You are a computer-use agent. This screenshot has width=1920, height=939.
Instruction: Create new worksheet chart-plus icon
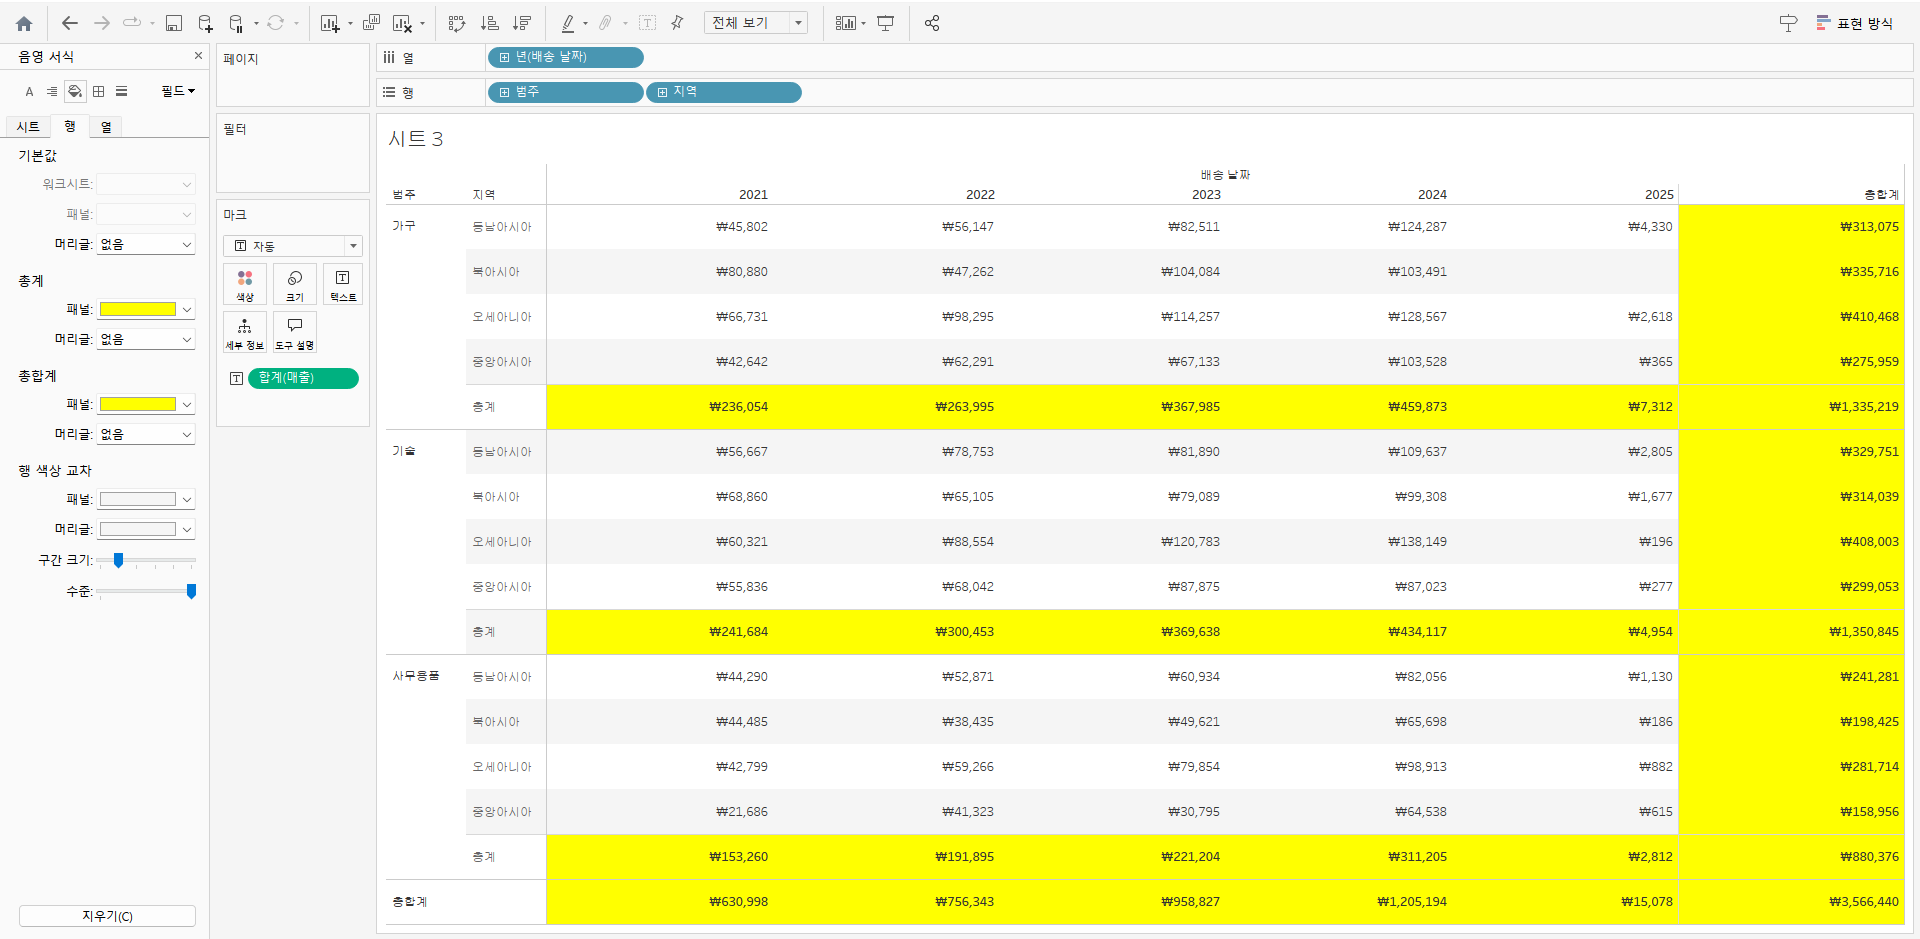coord(329,23)
